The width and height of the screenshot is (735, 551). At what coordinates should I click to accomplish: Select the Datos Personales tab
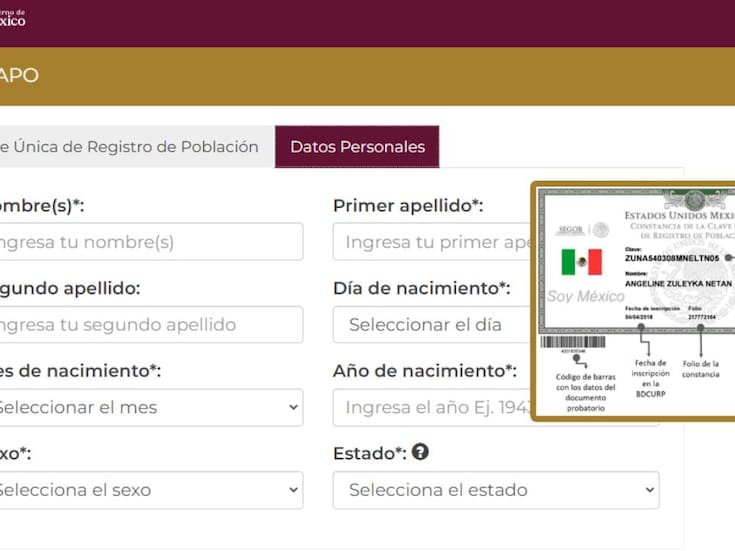click(357, 147)
